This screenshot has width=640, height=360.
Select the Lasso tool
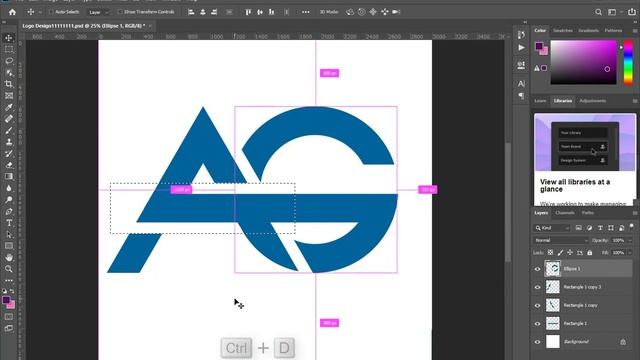tap(9, 61)
